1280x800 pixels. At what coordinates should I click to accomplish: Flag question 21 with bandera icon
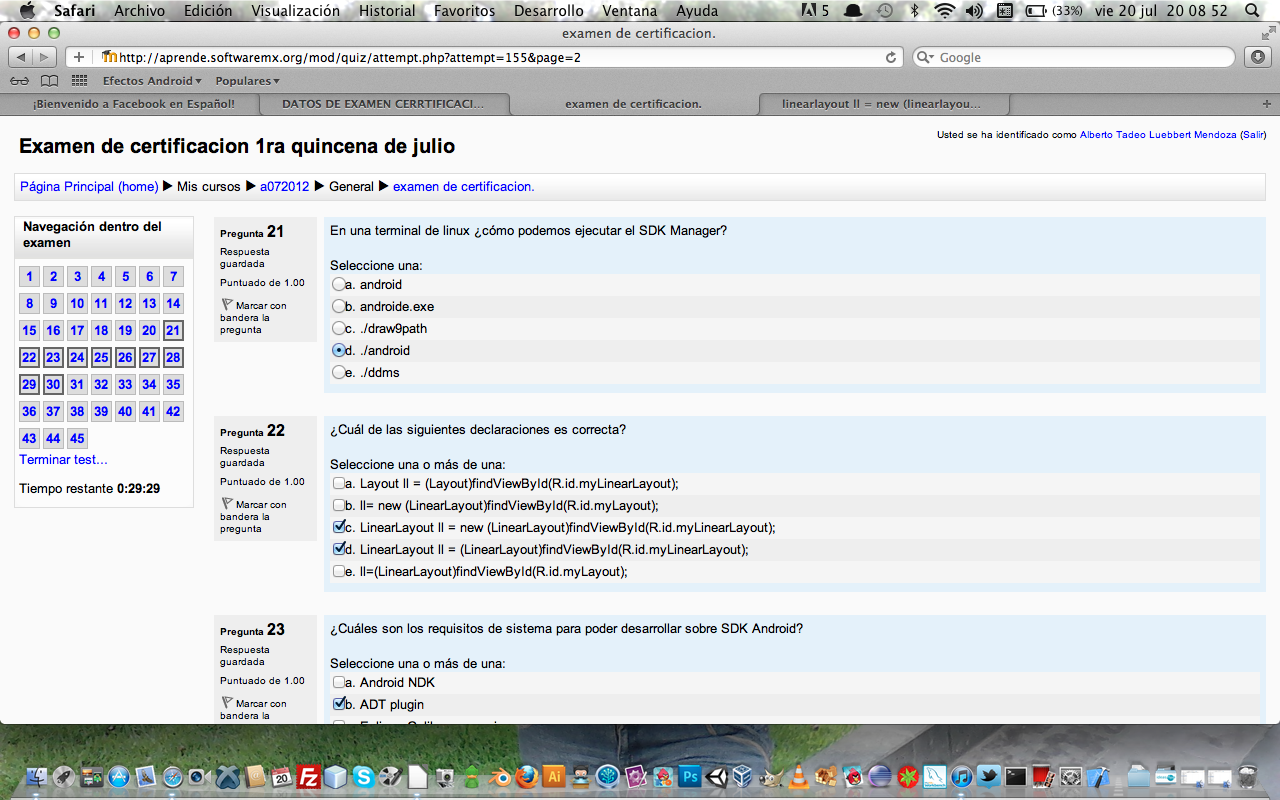coord(227,305)
